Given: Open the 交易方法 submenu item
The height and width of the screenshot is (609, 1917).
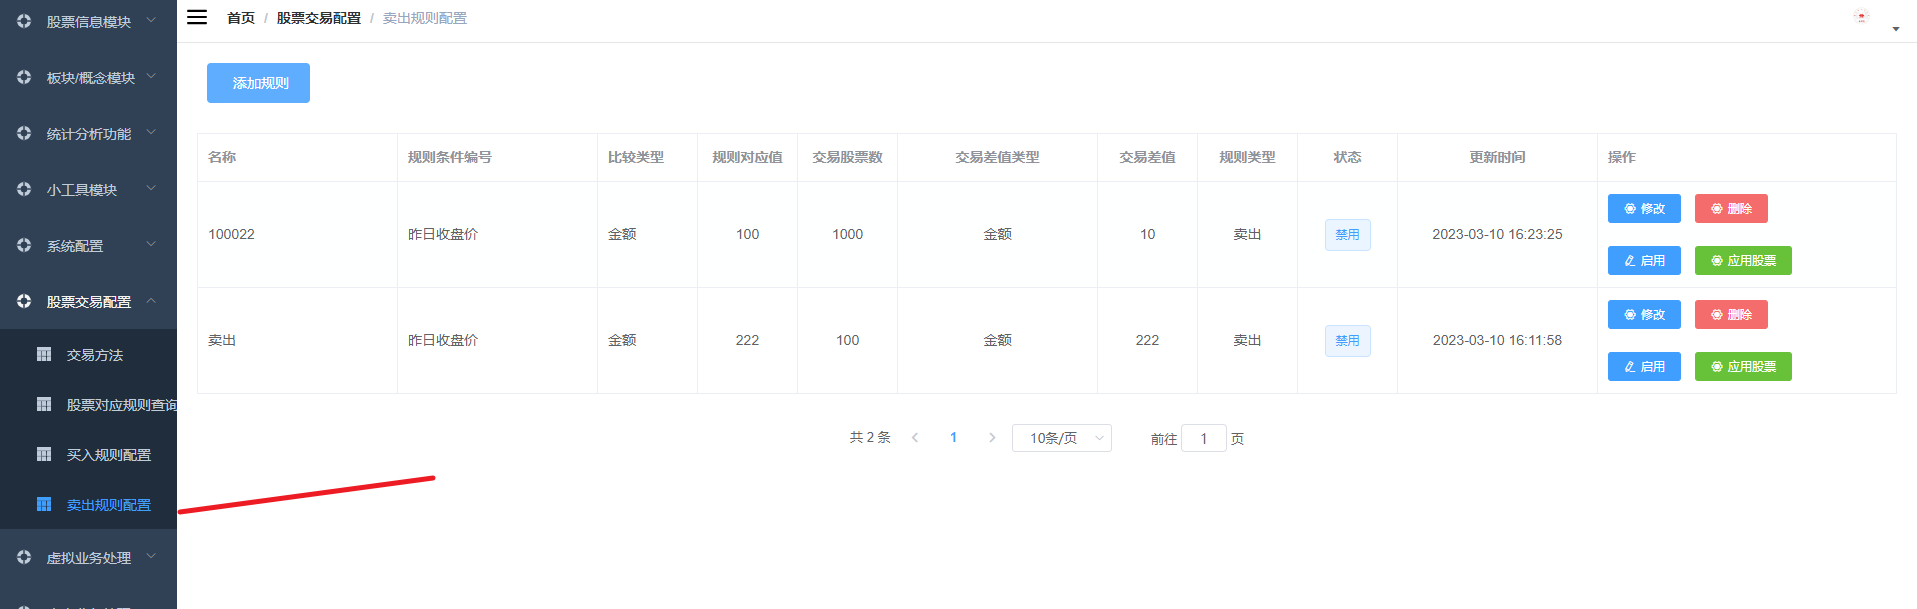Looking at the screenshot, I should point(88,355).
